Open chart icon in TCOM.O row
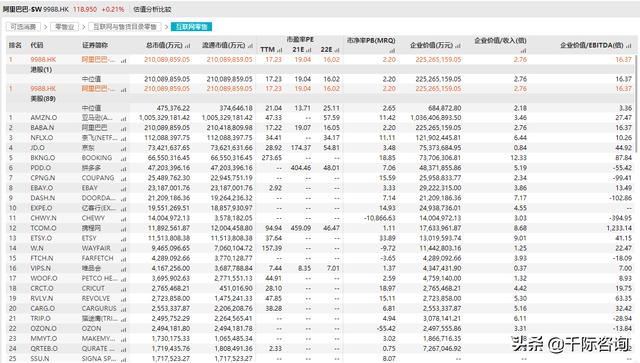640x363 pixels. tap(124, 229)
